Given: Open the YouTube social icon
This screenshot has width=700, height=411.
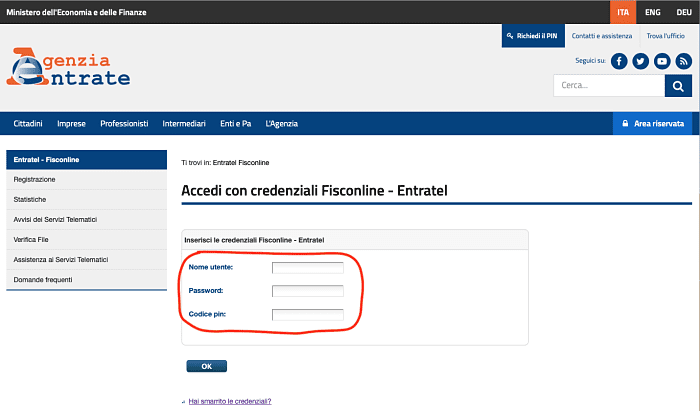Looking at the screenshot, I should [662, 61].
